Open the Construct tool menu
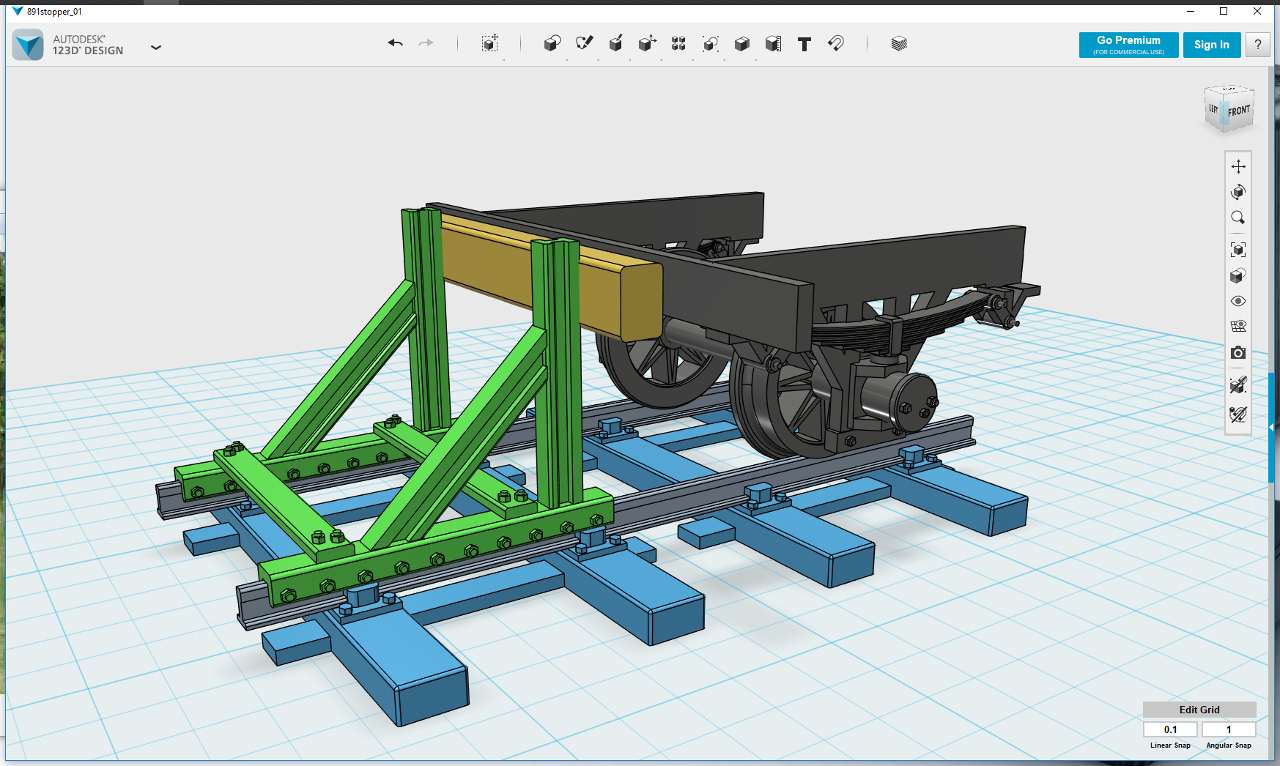Viewport: 1280px width, 766px height. [x=616, y=44]
